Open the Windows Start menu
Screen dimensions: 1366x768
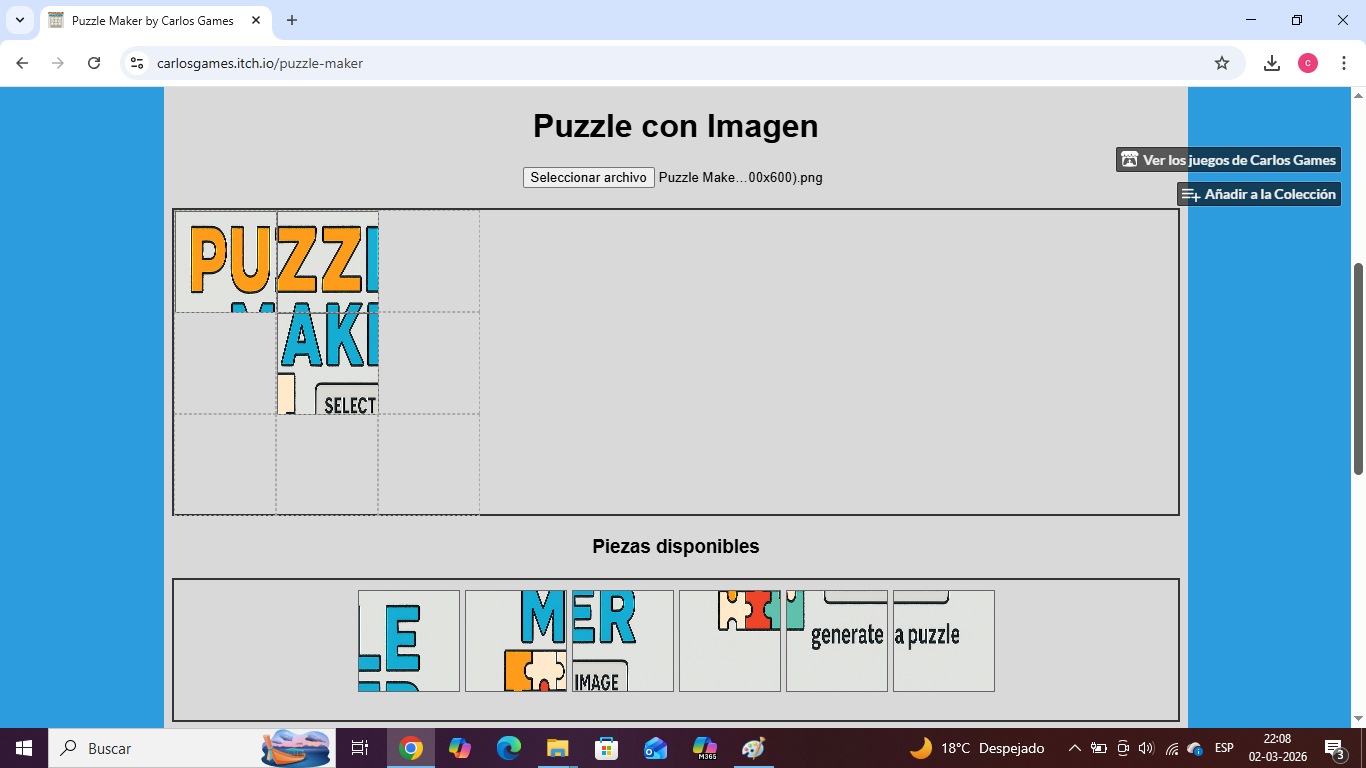24,748
